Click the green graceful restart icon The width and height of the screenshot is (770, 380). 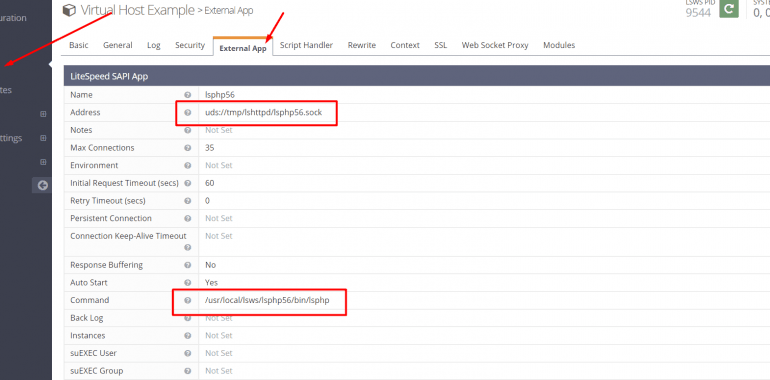coord(729,8)
